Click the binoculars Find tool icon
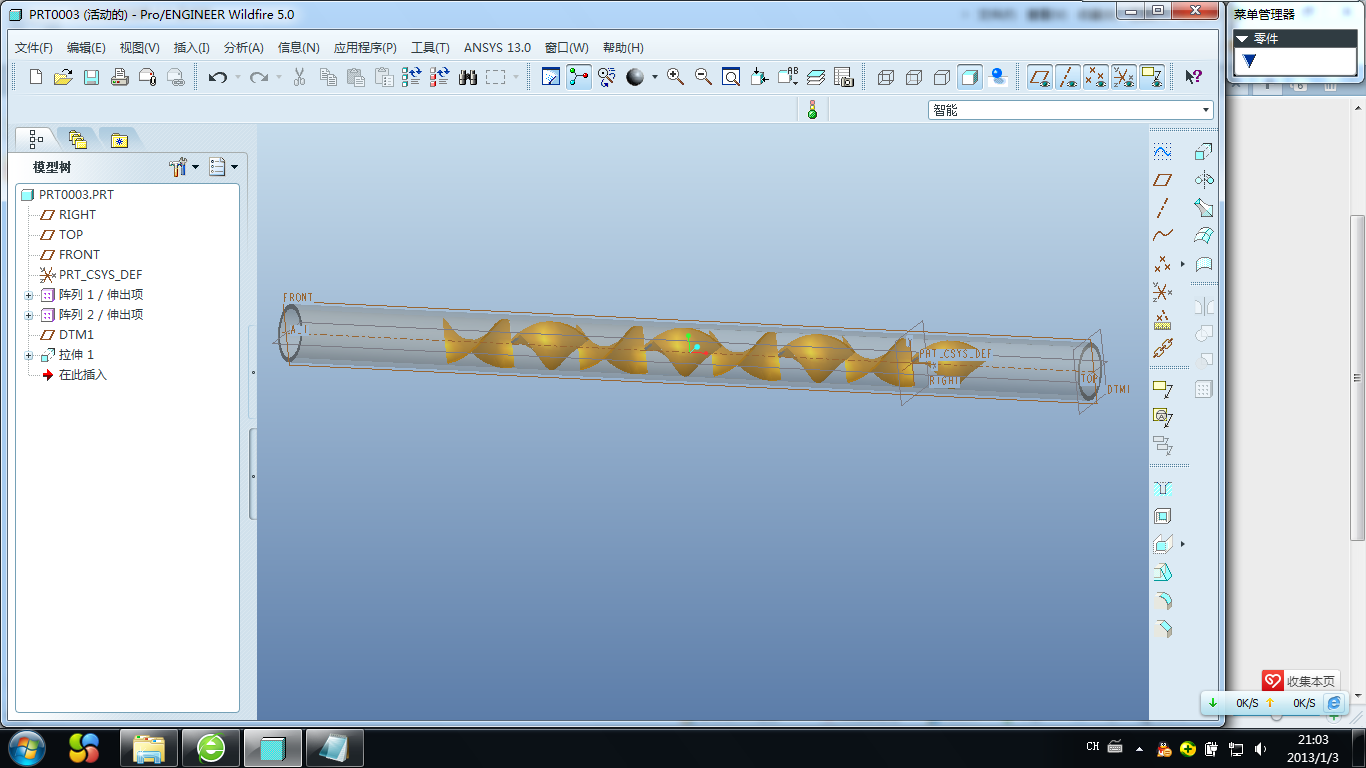The width and height of the screenshot is (1366, 768). point(468,77)
